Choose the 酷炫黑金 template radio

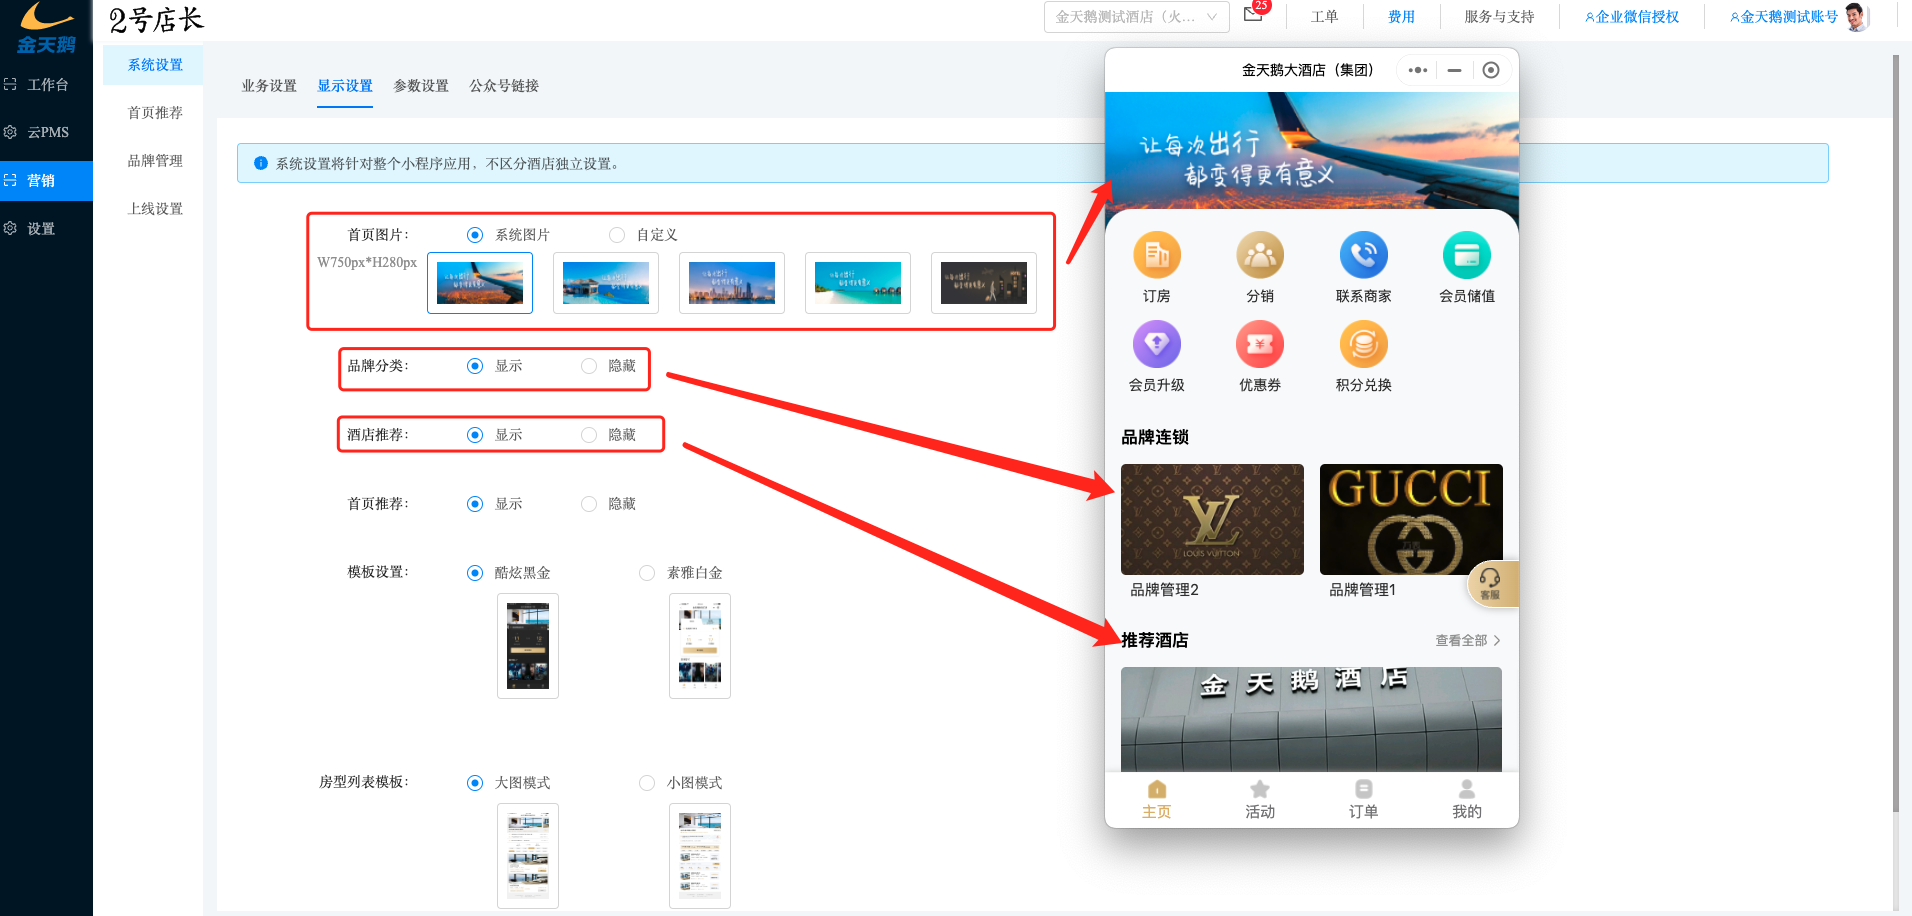(x=475, y=573)
